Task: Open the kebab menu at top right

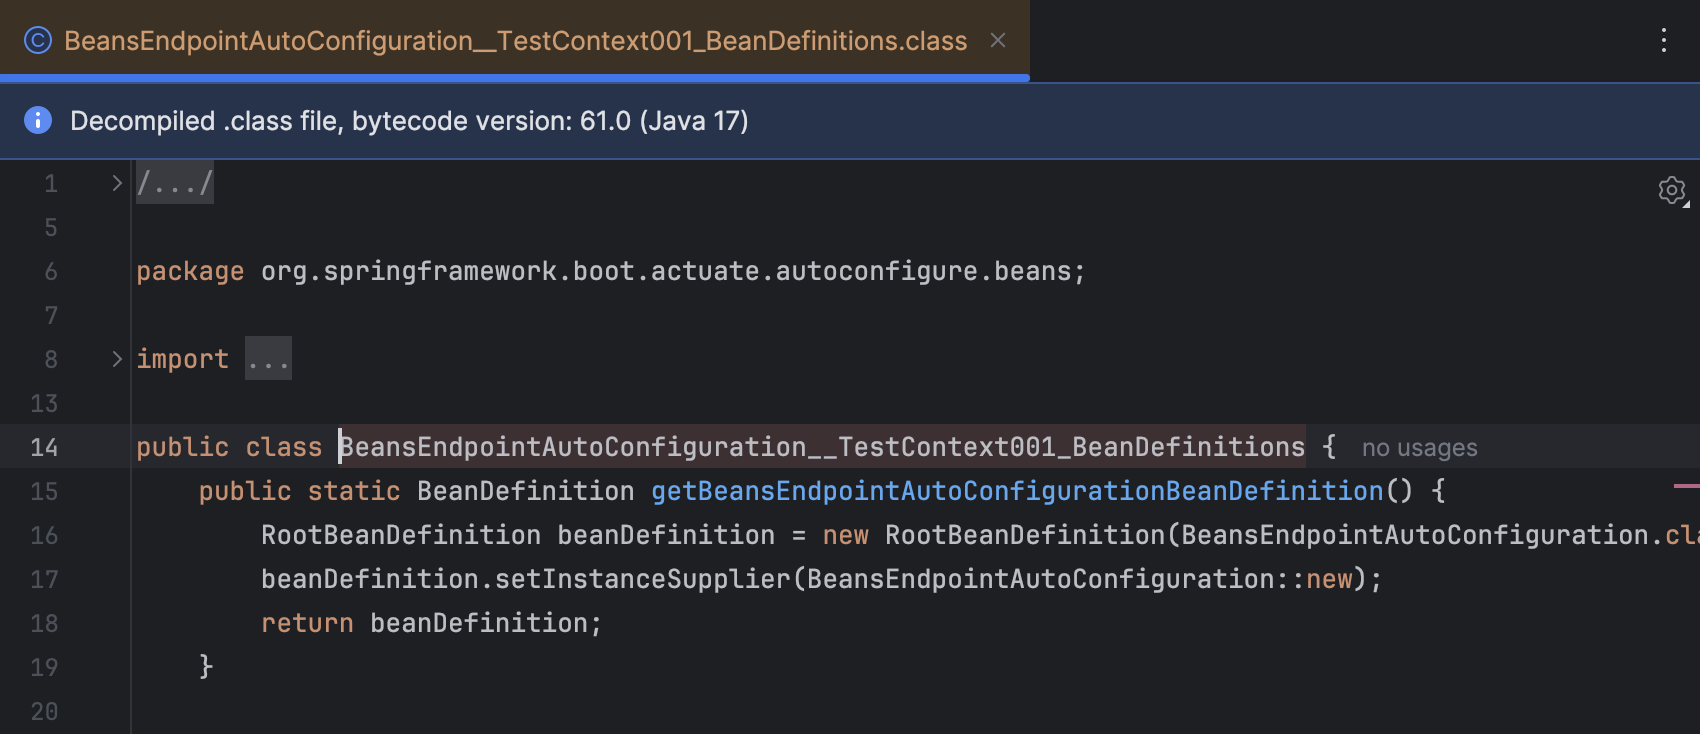Action: tap(1664, 40)
